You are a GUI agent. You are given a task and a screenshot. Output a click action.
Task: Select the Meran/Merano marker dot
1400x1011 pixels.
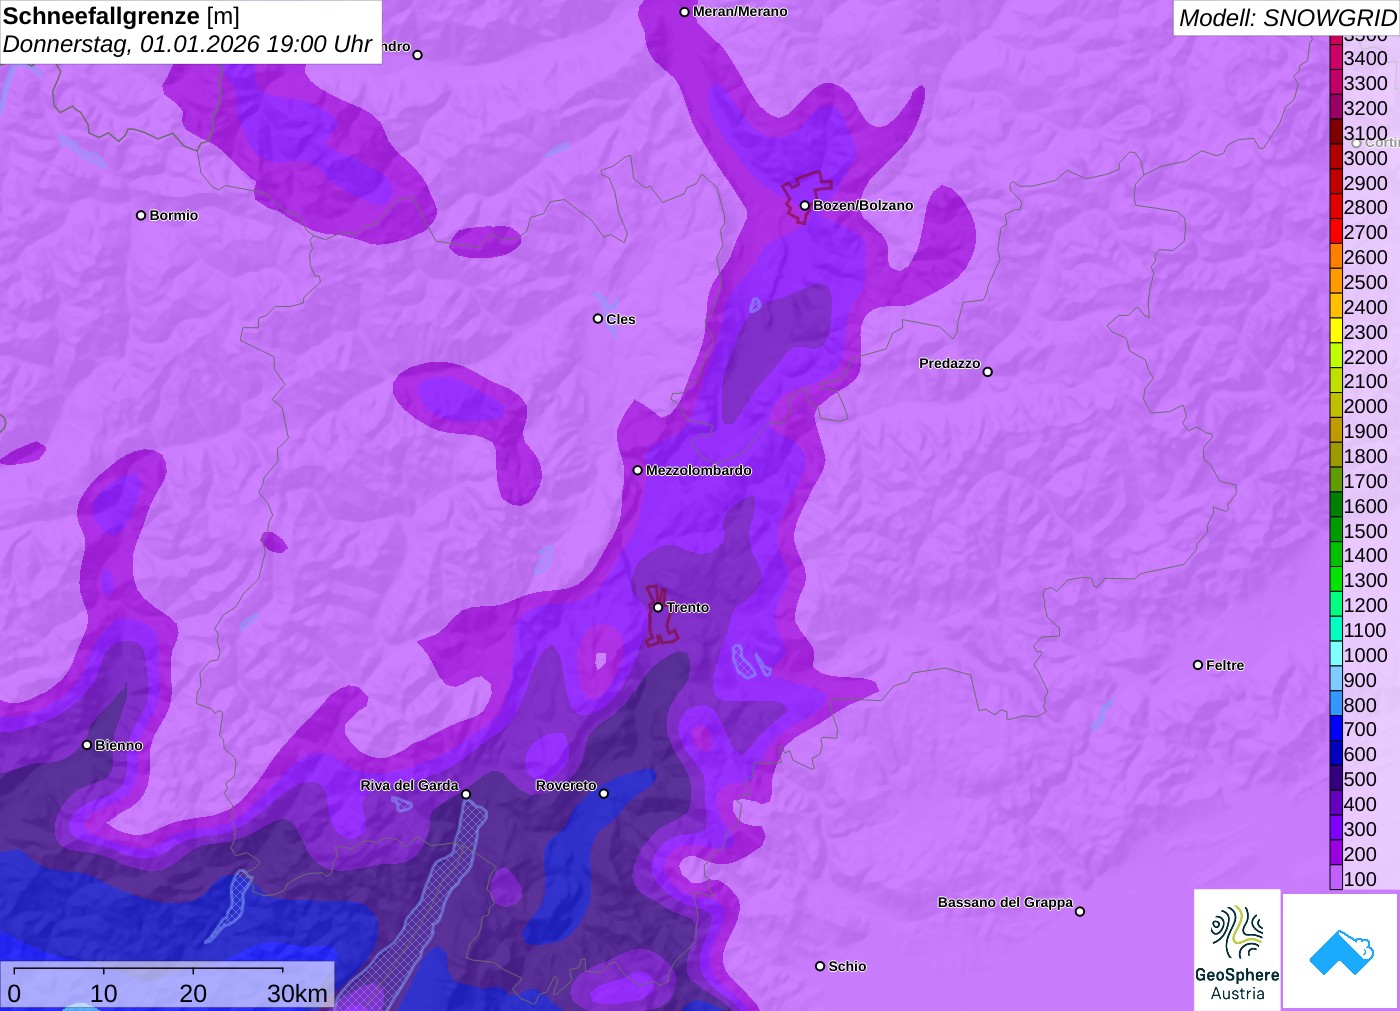coord(684,12)
